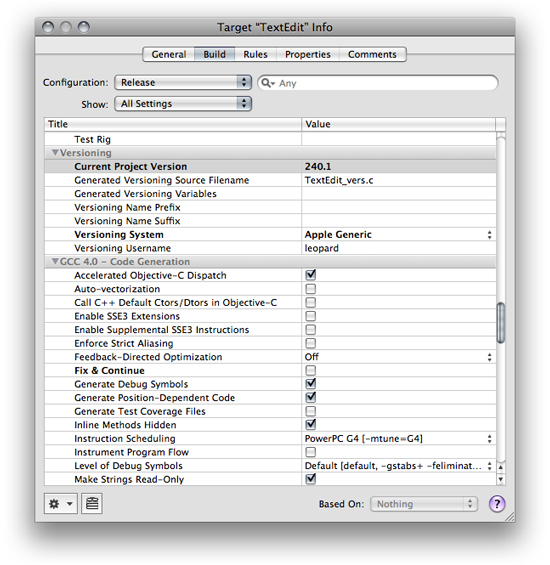Click the Value column header
This screenshot has height=565, width=550.
399,124
